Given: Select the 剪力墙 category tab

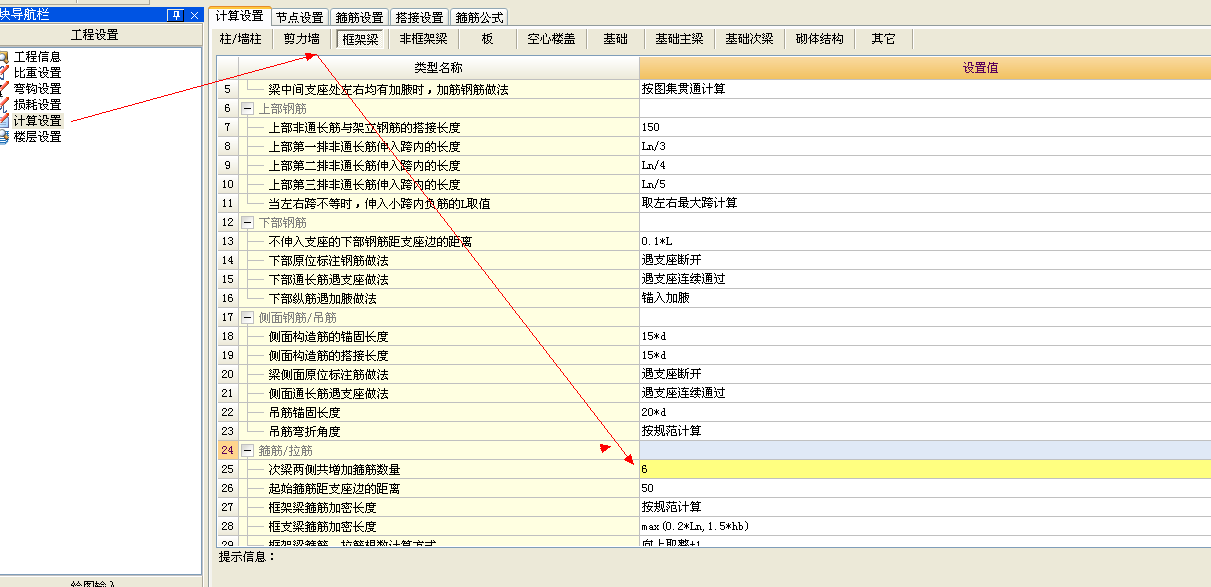Looking at the screenshot, I should pyautogui.click(x=301, y=40).
